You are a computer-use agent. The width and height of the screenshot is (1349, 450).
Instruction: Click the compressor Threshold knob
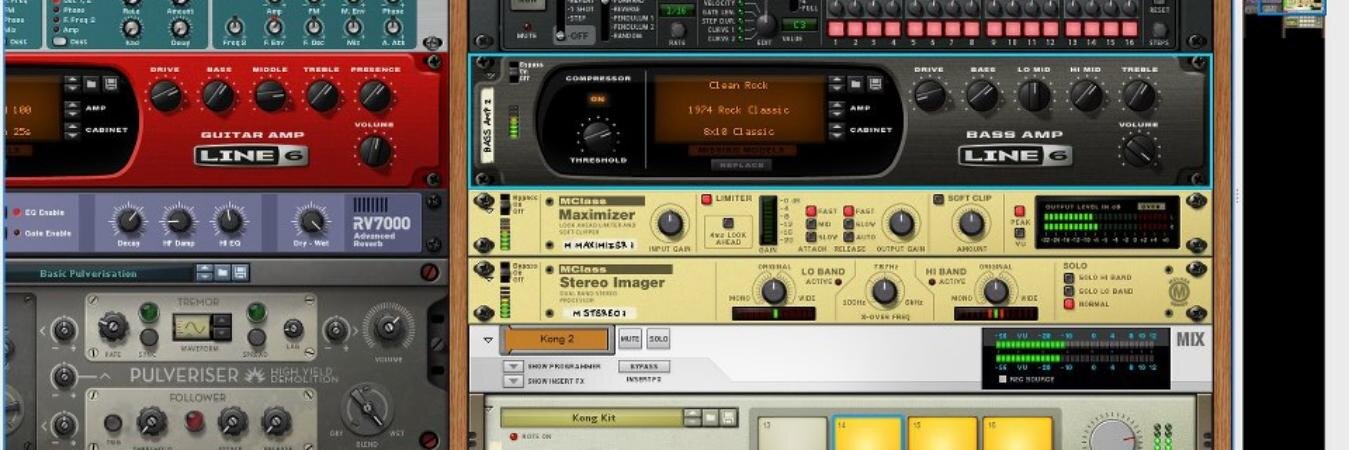pos(598,135)
